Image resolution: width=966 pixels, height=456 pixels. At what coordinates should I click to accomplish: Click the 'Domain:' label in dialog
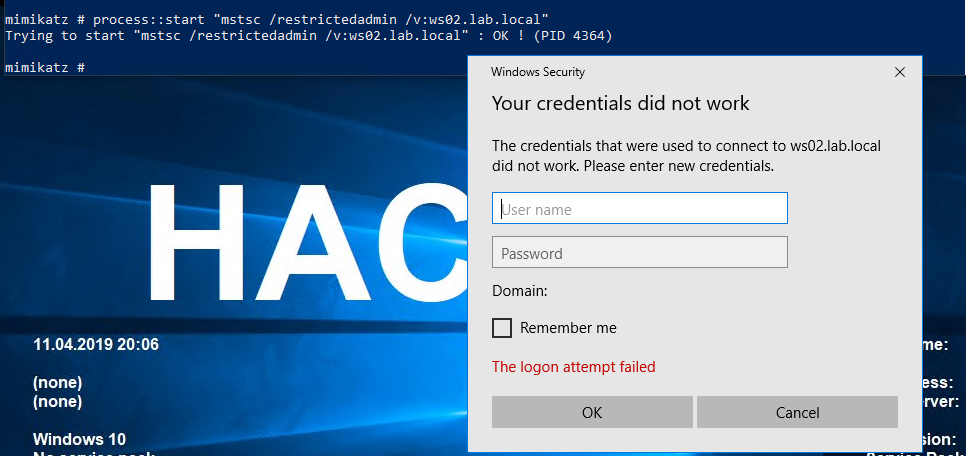[520, 291]
